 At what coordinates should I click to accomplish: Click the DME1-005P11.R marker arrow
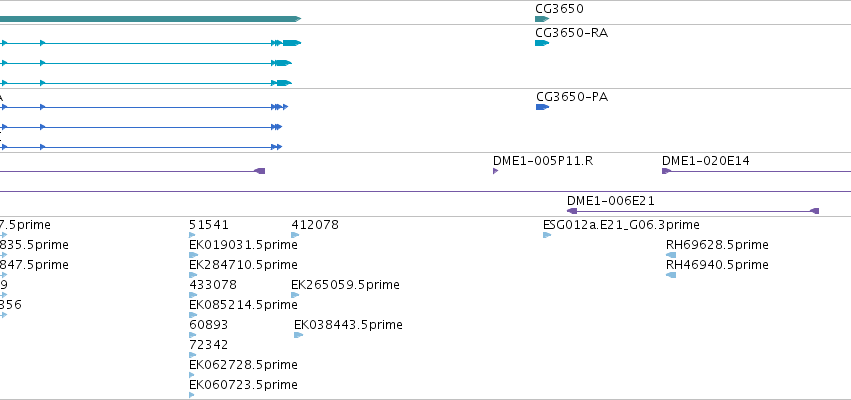tap(496, 171)
